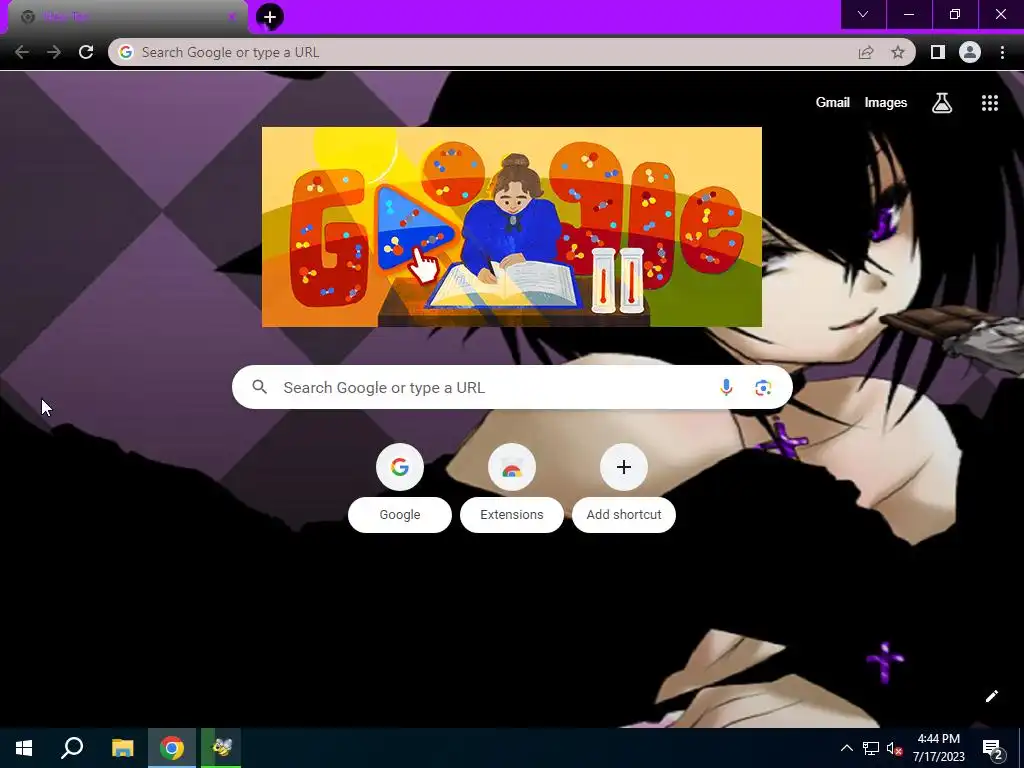Open the Extensions shortcut tile
Viewport: 1024px width, 768px height.
point(511,467)
